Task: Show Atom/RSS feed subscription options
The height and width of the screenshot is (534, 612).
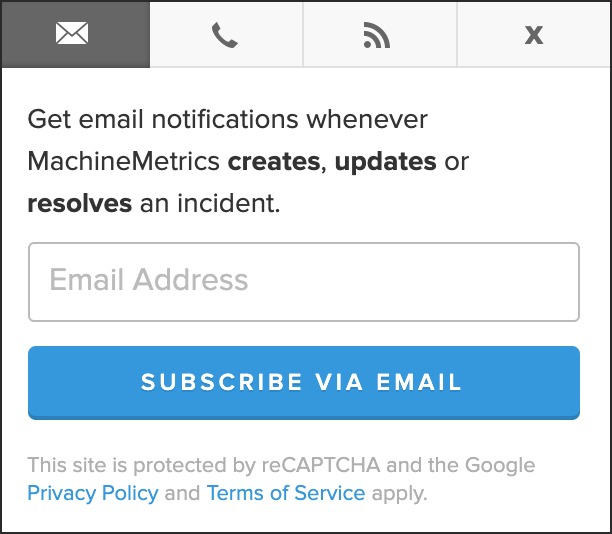Action: coord(380,34)
